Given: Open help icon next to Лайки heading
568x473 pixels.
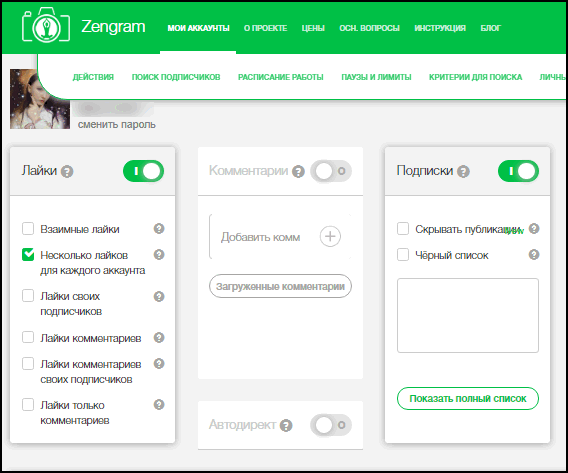Looking at the screenshot, I should 67,171.
